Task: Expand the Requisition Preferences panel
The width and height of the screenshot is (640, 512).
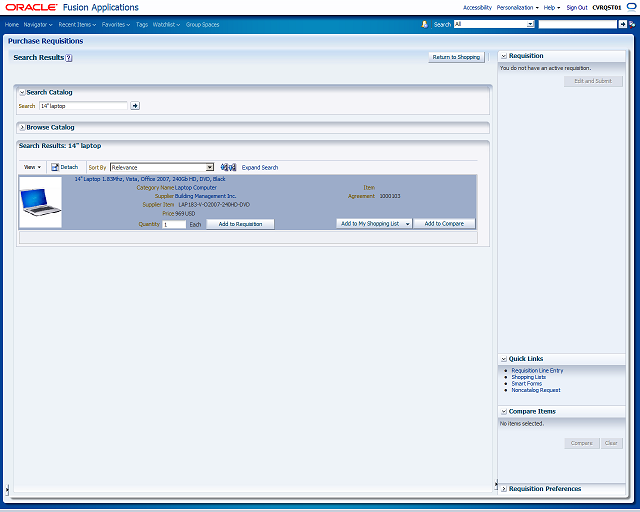Action: [504, 489]
